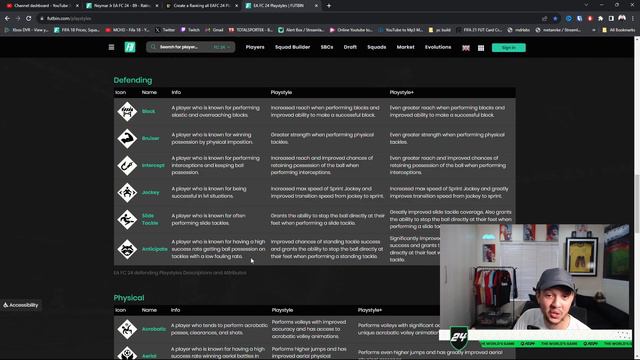
Task: Open the Chrome tab search chevron
Action: point(586,5)
